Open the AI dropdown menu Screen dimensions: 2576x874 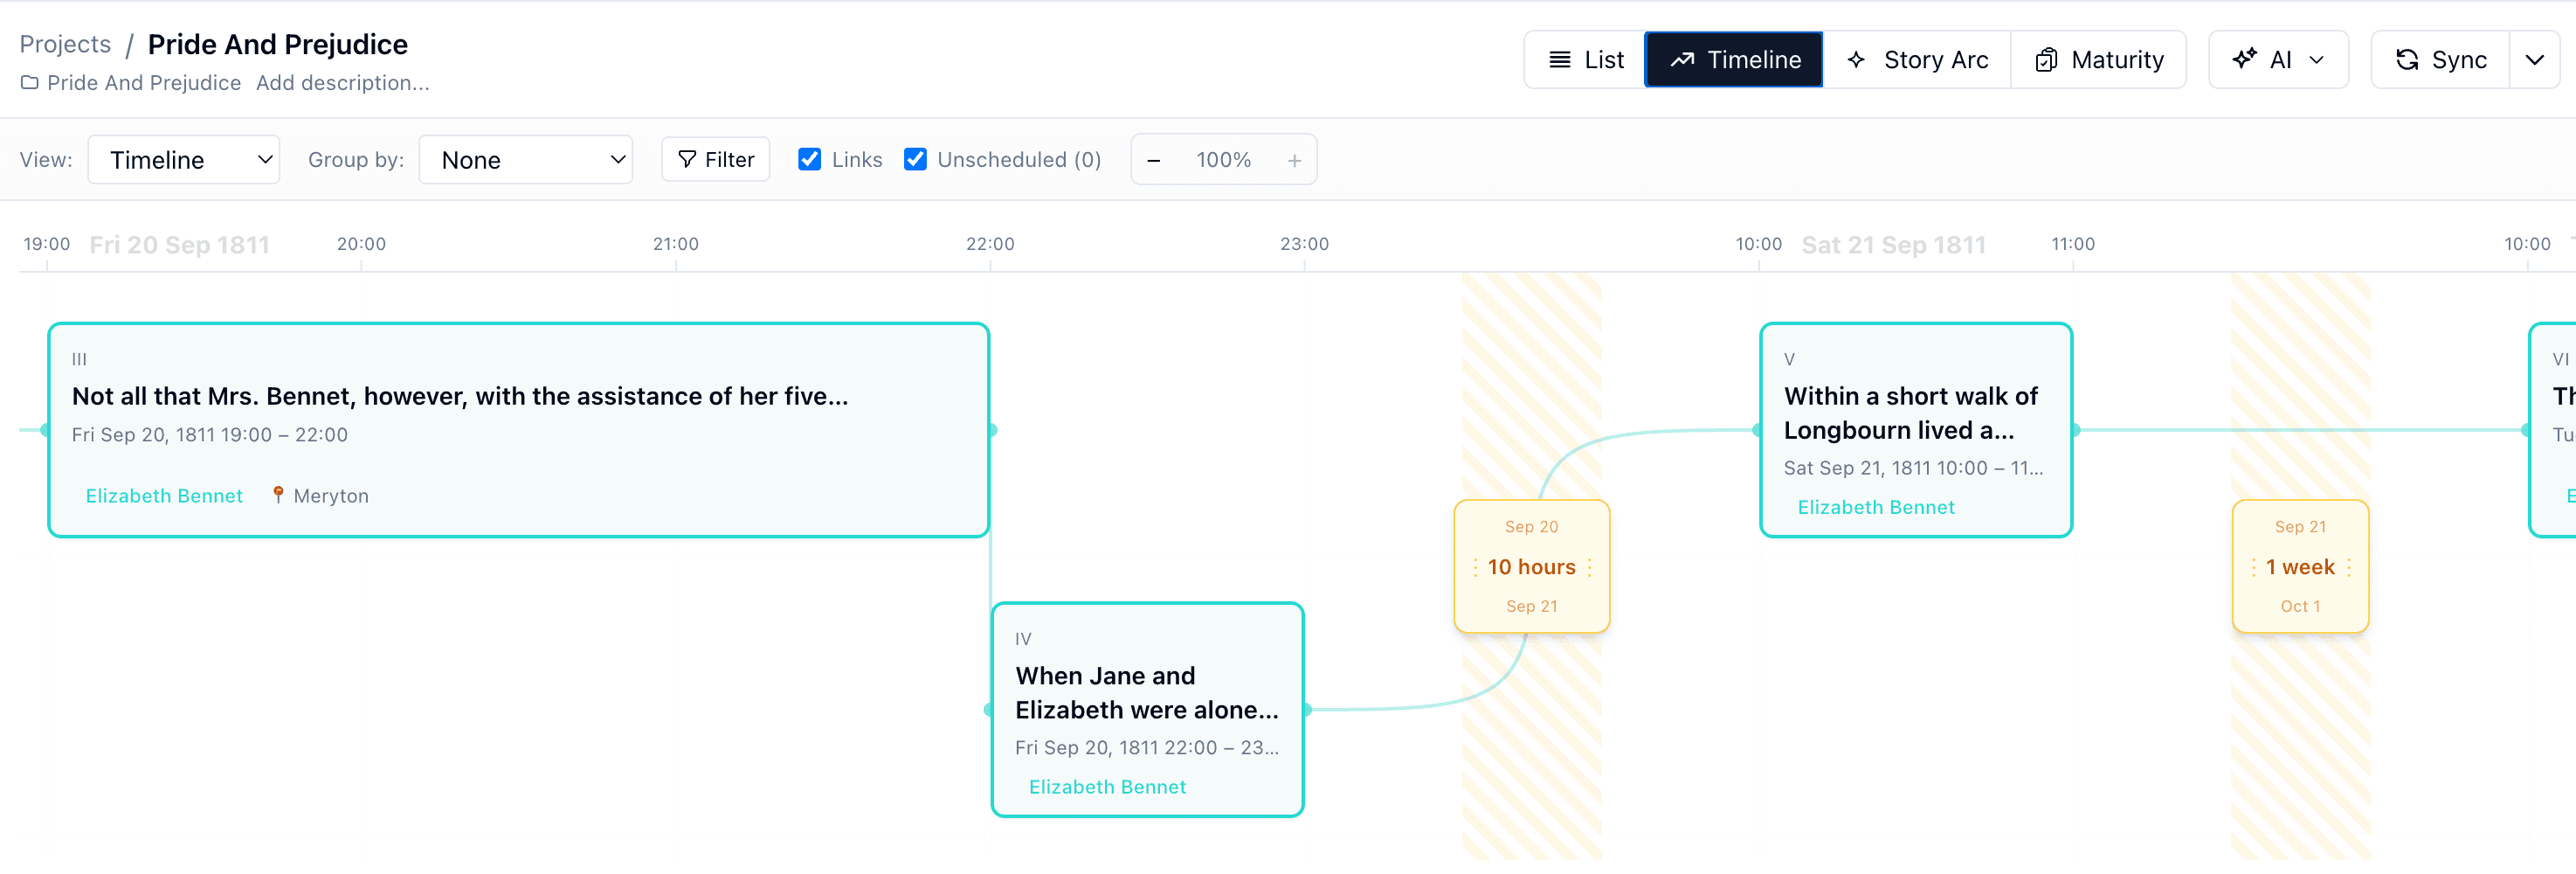(2278, 60)
